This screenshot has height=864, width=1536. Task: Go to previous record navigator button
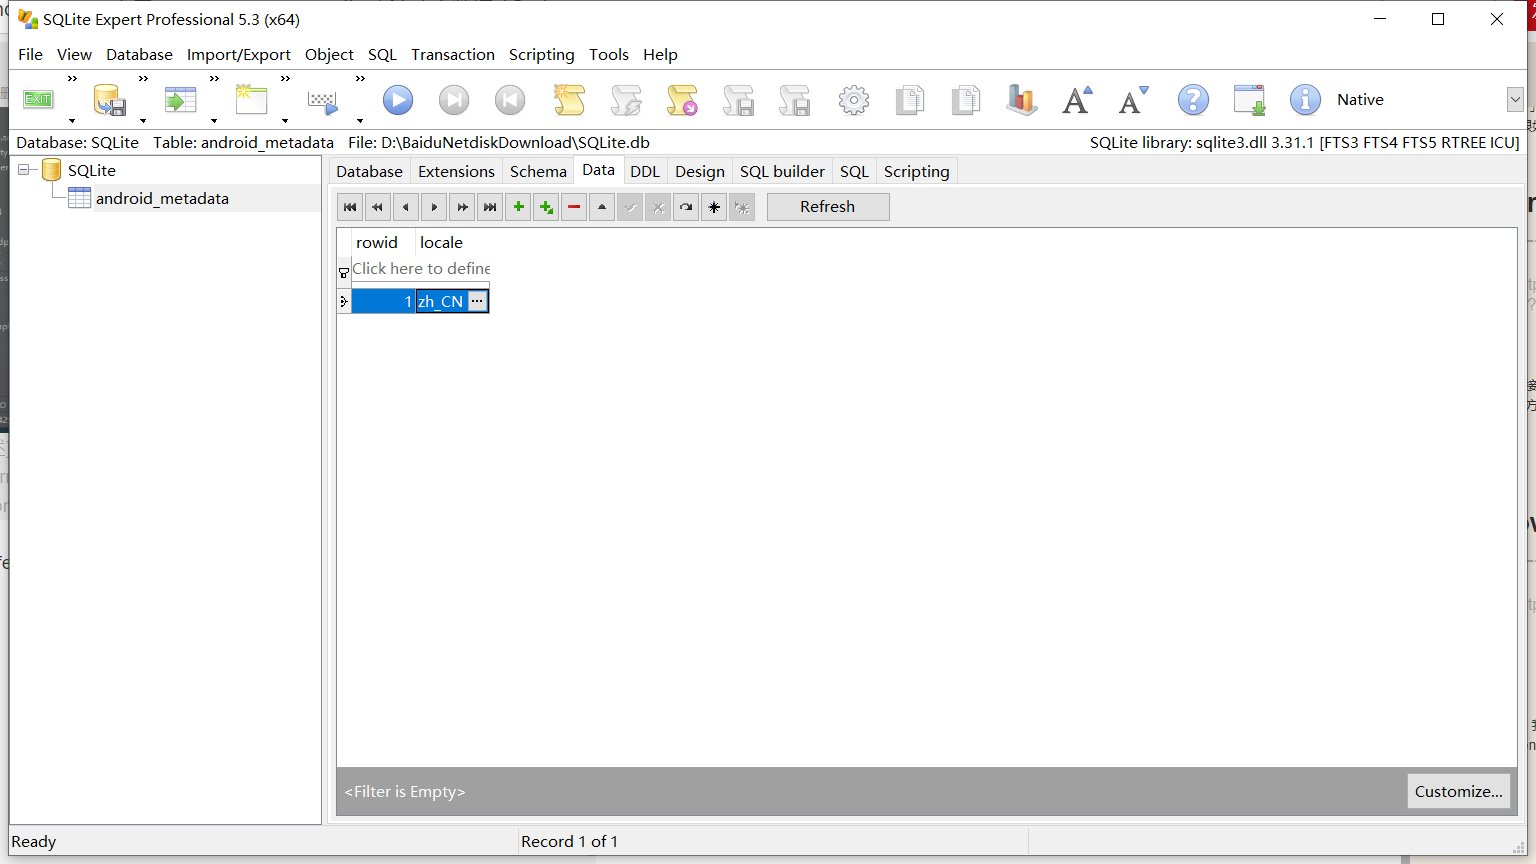[x=406, y=207]
